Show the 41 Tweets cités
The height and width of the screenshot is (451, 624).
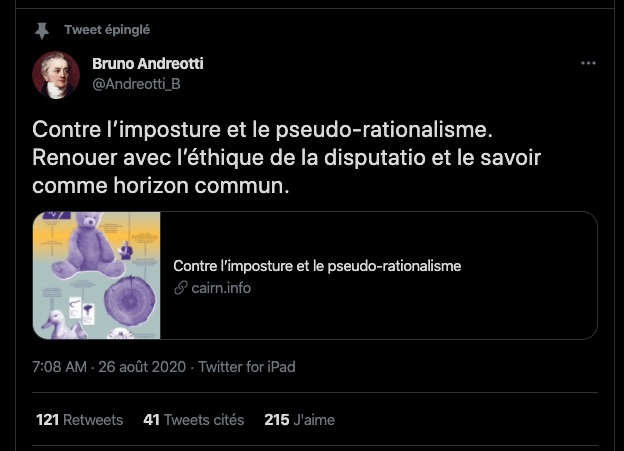[x=192, y=420]
